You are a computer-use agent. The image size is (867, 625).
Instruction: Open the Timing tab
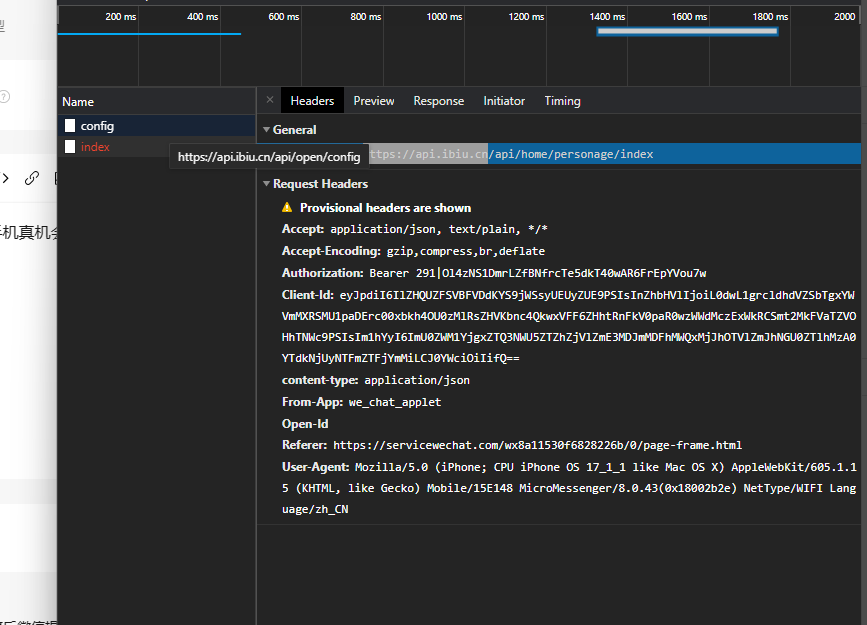(x=562, y=101)
